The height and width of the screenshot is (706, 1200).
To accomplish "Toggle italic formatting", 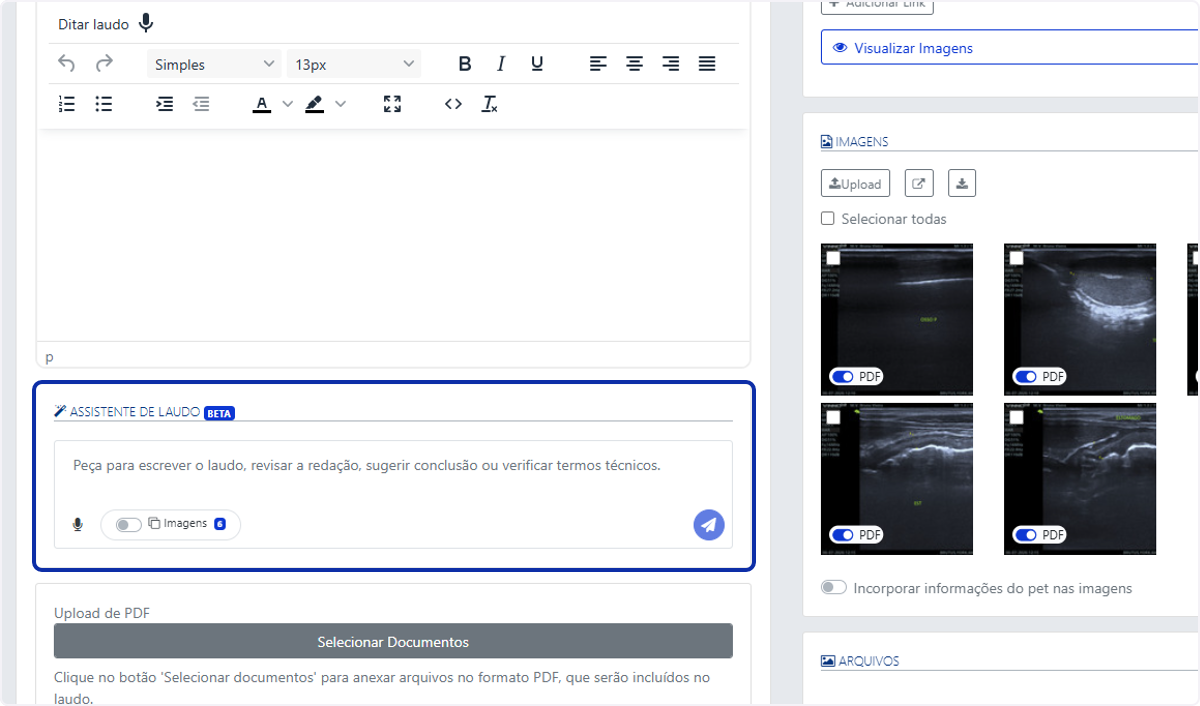I will pyautogui.click(x=501, y=64).
